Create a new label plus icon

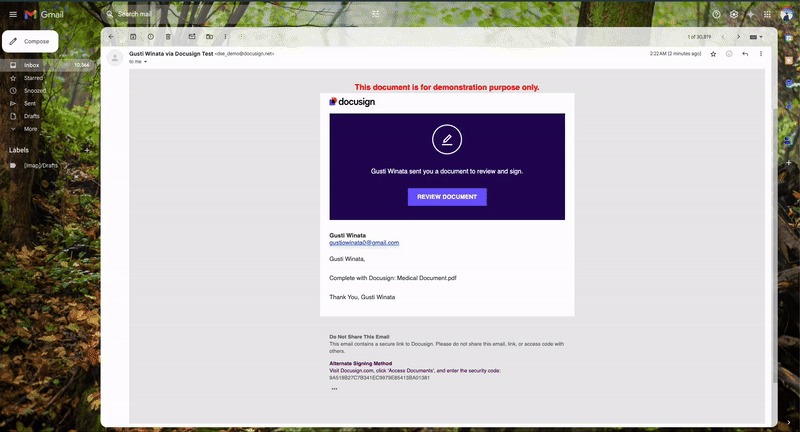87,150
